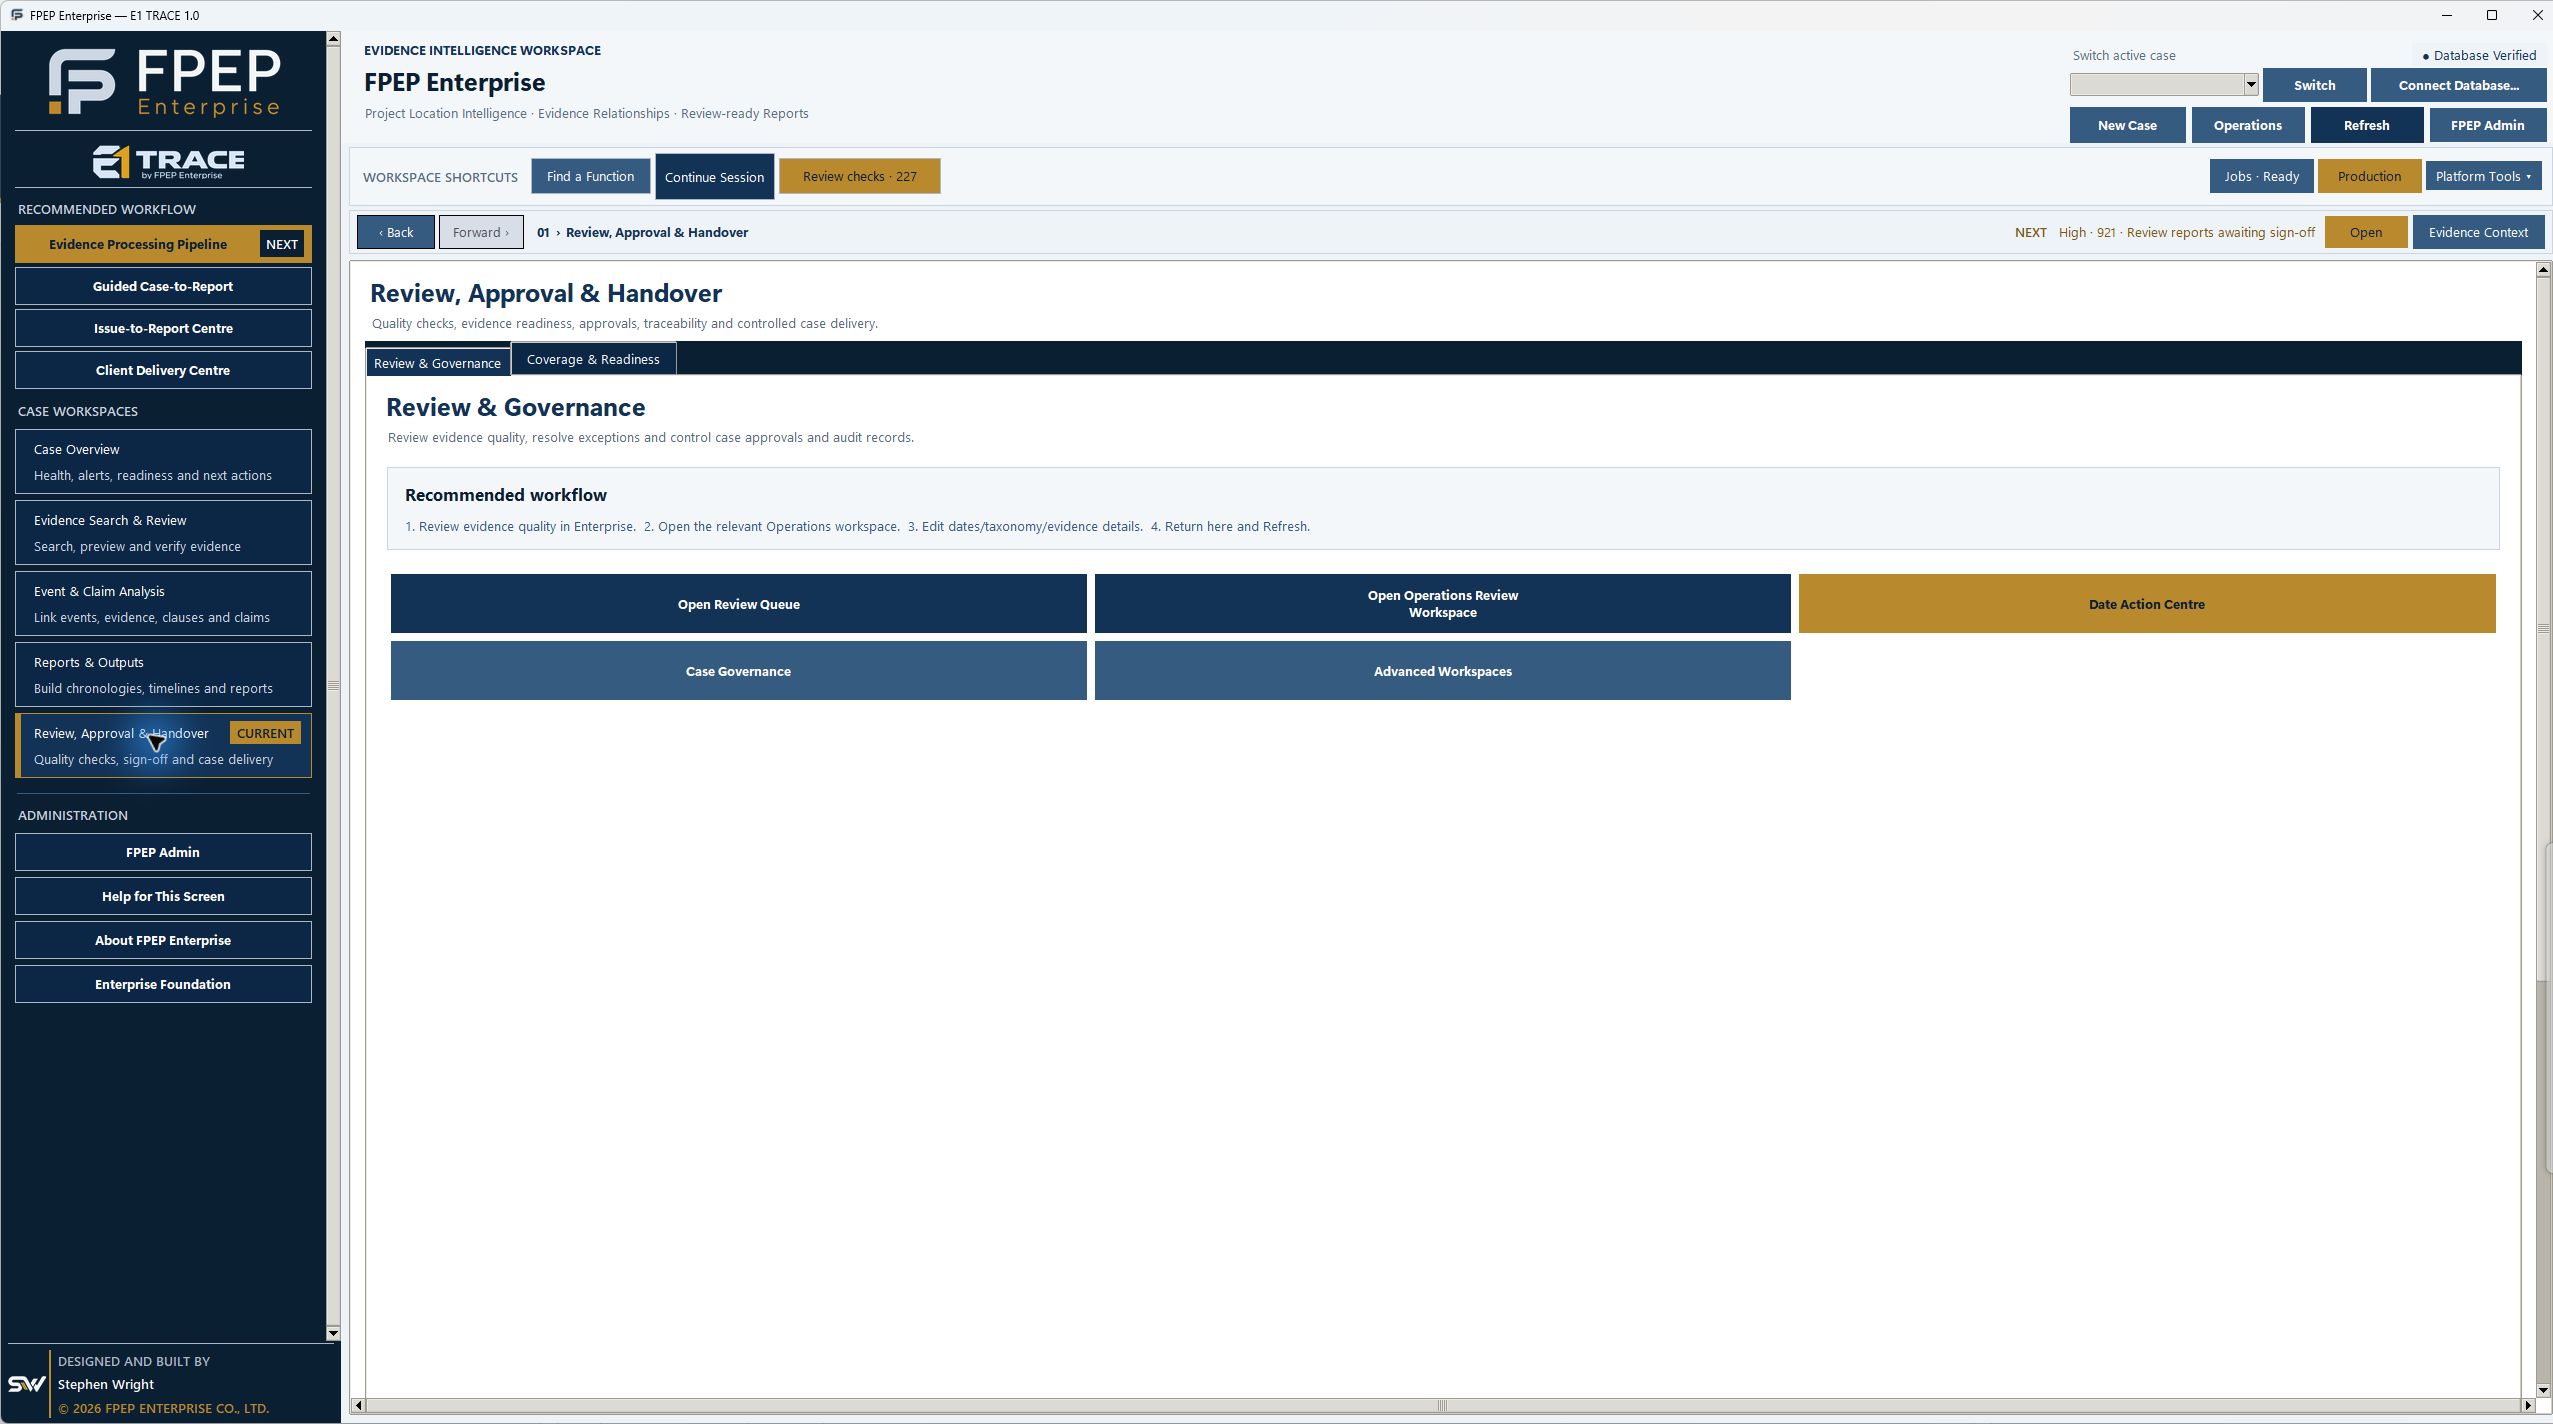Click FPEP Admin in header
The image size is (2553, 1424).
tap(2487, 125)
